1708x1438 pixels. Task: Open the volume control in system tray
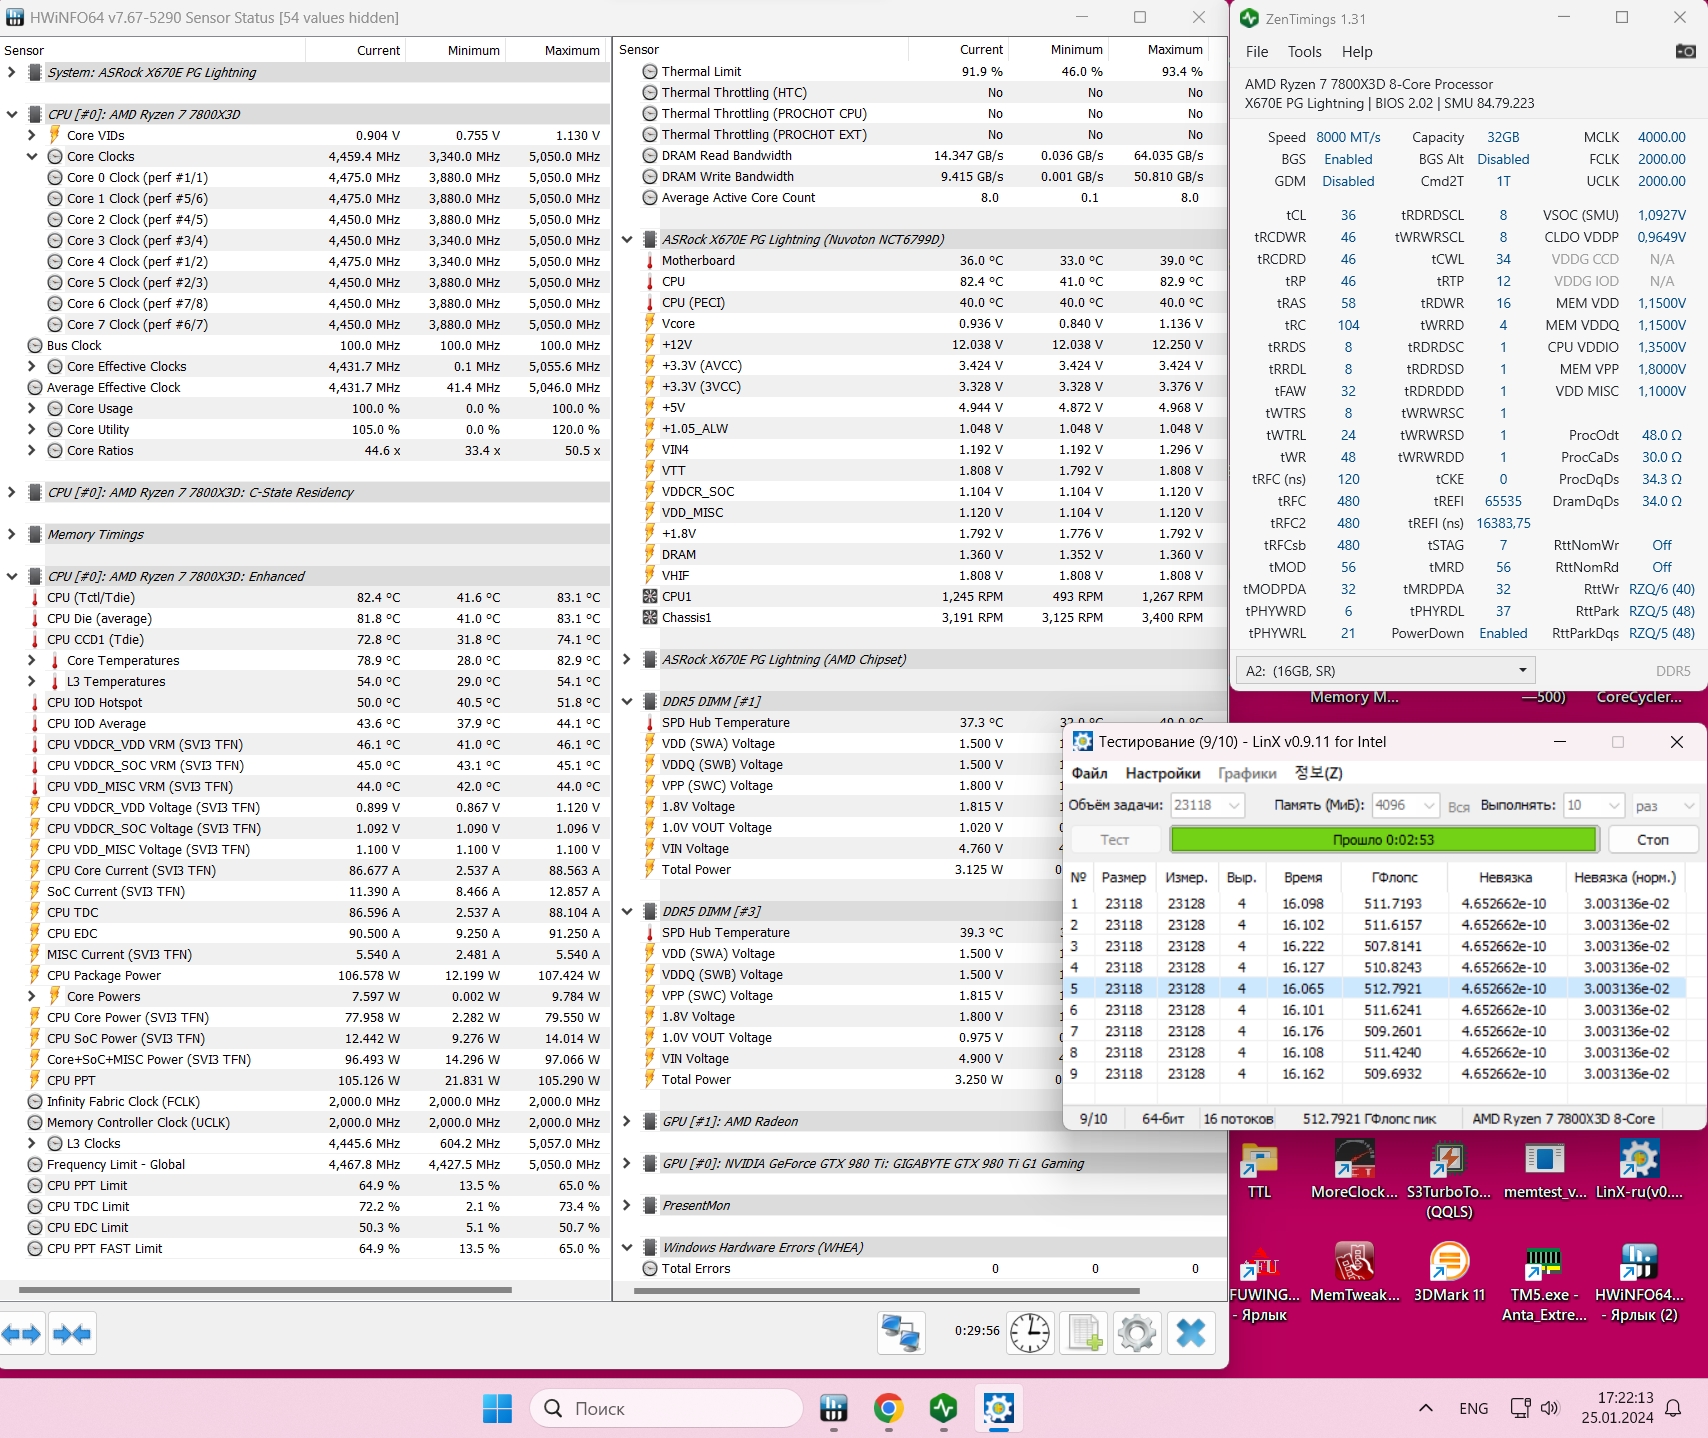point(1550,1408)
